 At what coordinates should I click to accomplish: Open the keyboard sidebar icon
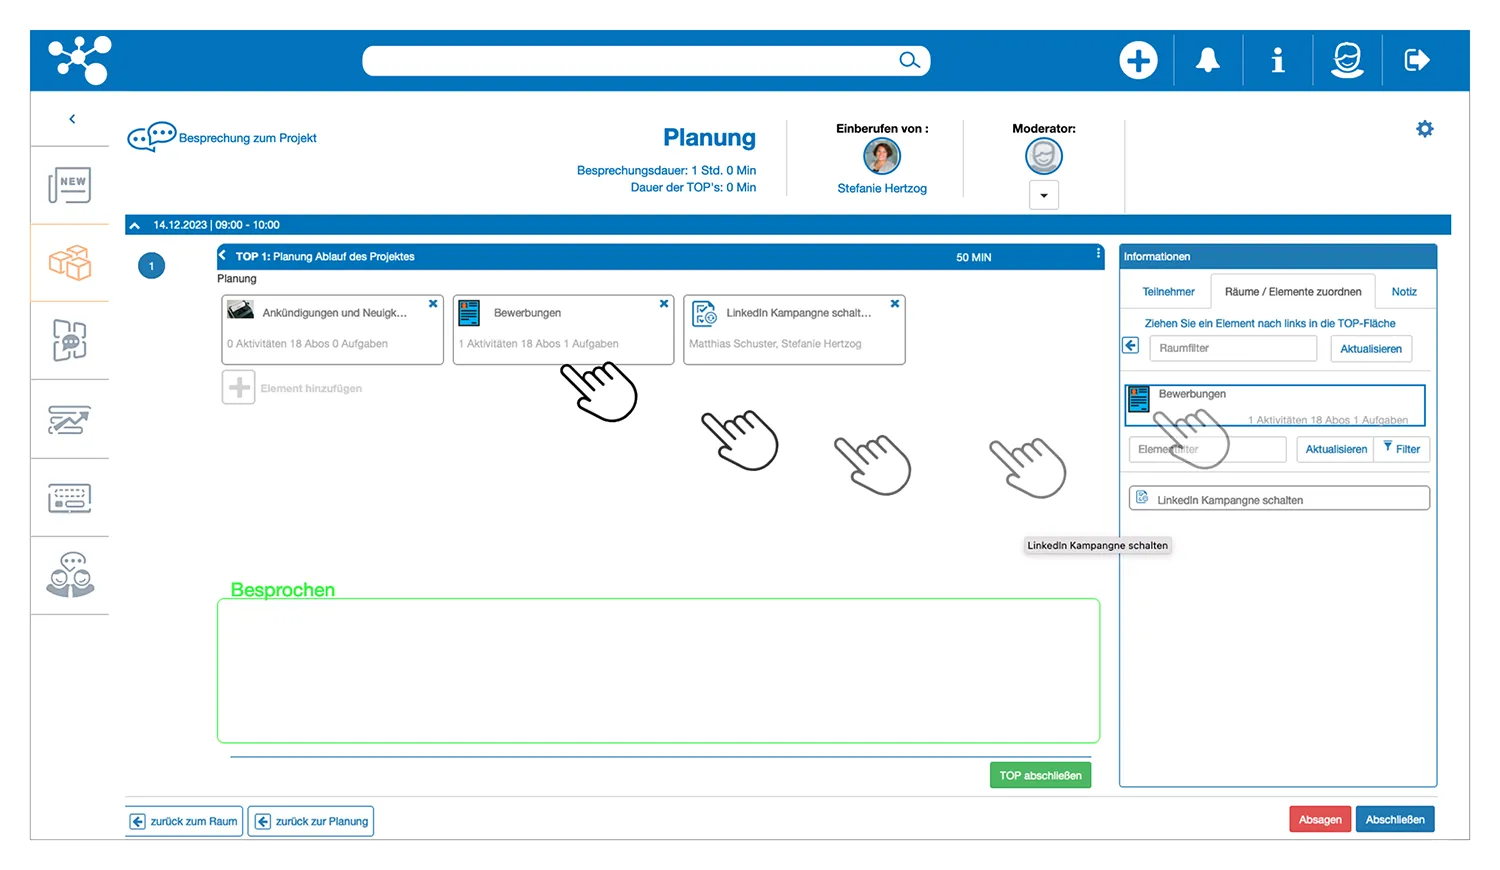tap(70, 497)
